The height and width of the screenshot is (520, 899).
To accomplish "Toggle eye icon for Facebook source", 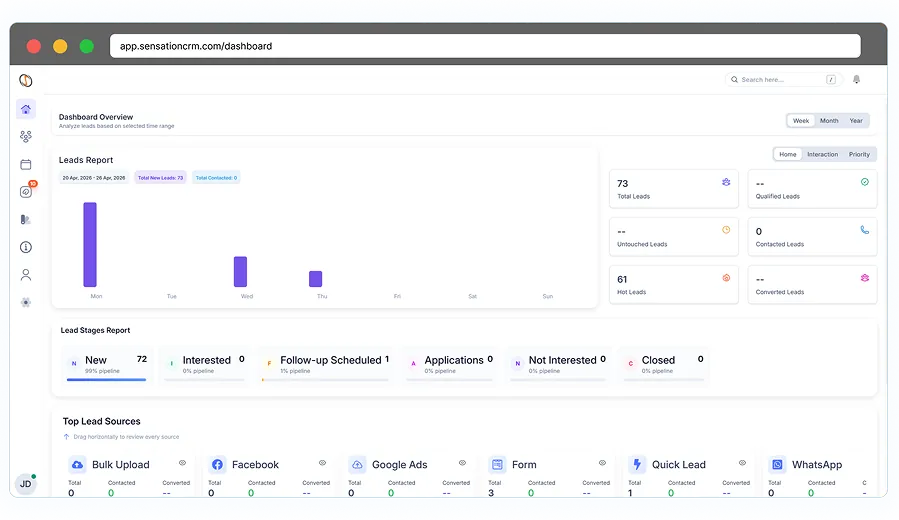I will click(x=322, y=463).
